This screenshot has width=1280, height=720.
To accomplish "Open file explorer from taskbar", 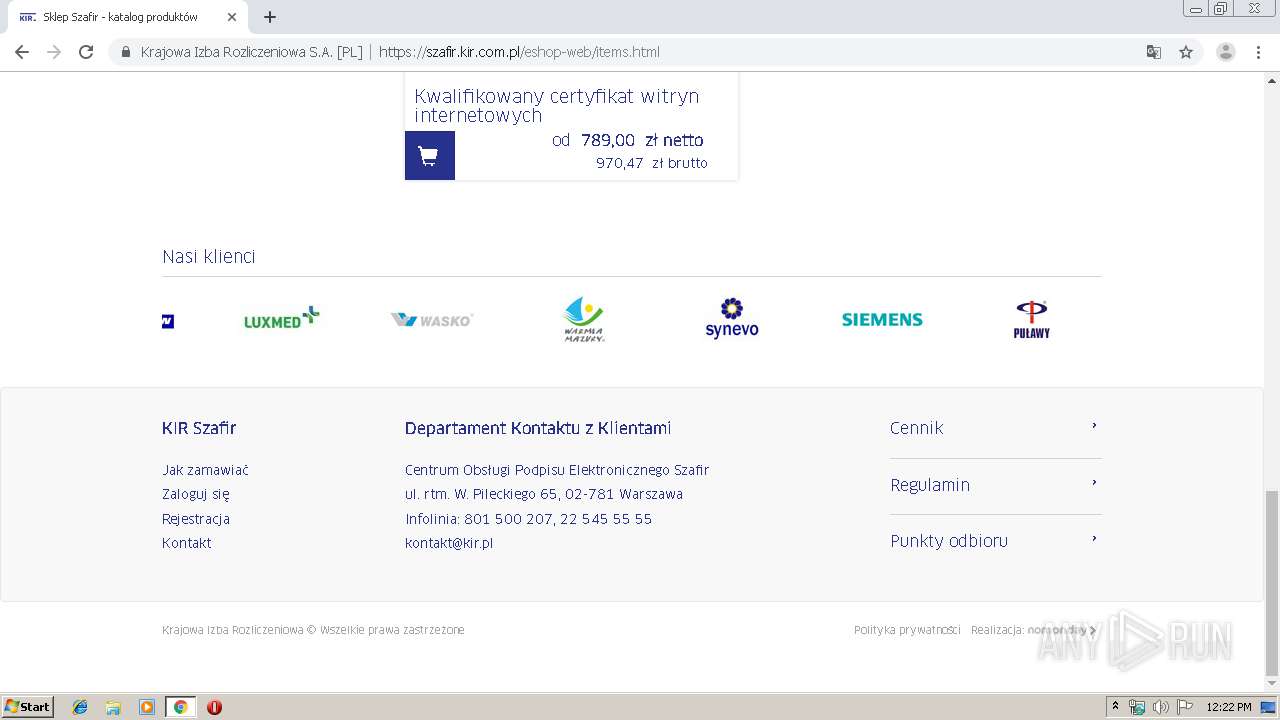I will point(113,707).
